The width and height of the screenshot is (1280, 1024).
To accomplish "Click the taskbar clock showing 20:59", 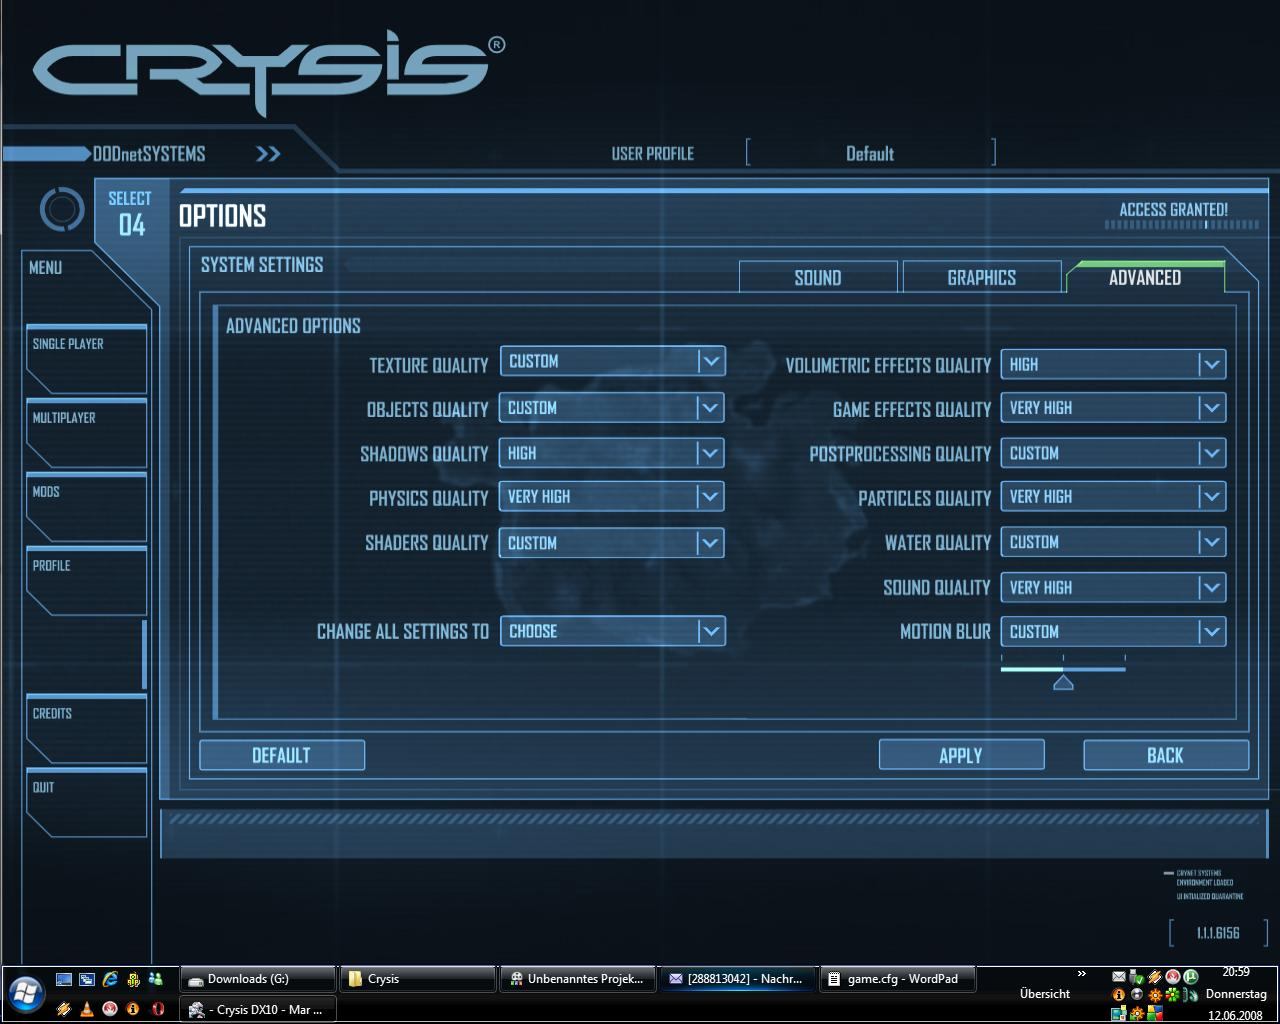I will pyautogui.click(x=1236, y=972).
